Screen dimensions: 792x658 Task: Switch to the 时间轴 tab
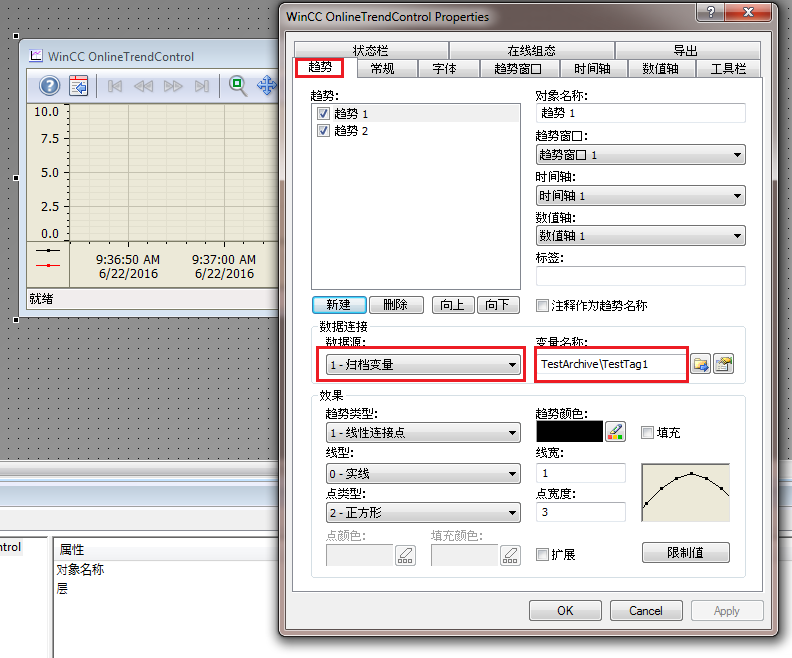tap(593, 69)
